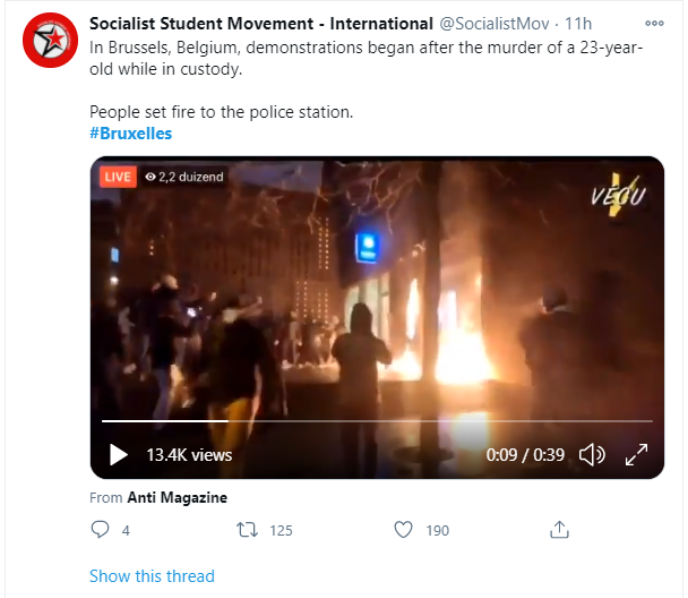Open the Anti Magazine source link
This screenshot has height=598, width=688.
[x=177, y=498]
